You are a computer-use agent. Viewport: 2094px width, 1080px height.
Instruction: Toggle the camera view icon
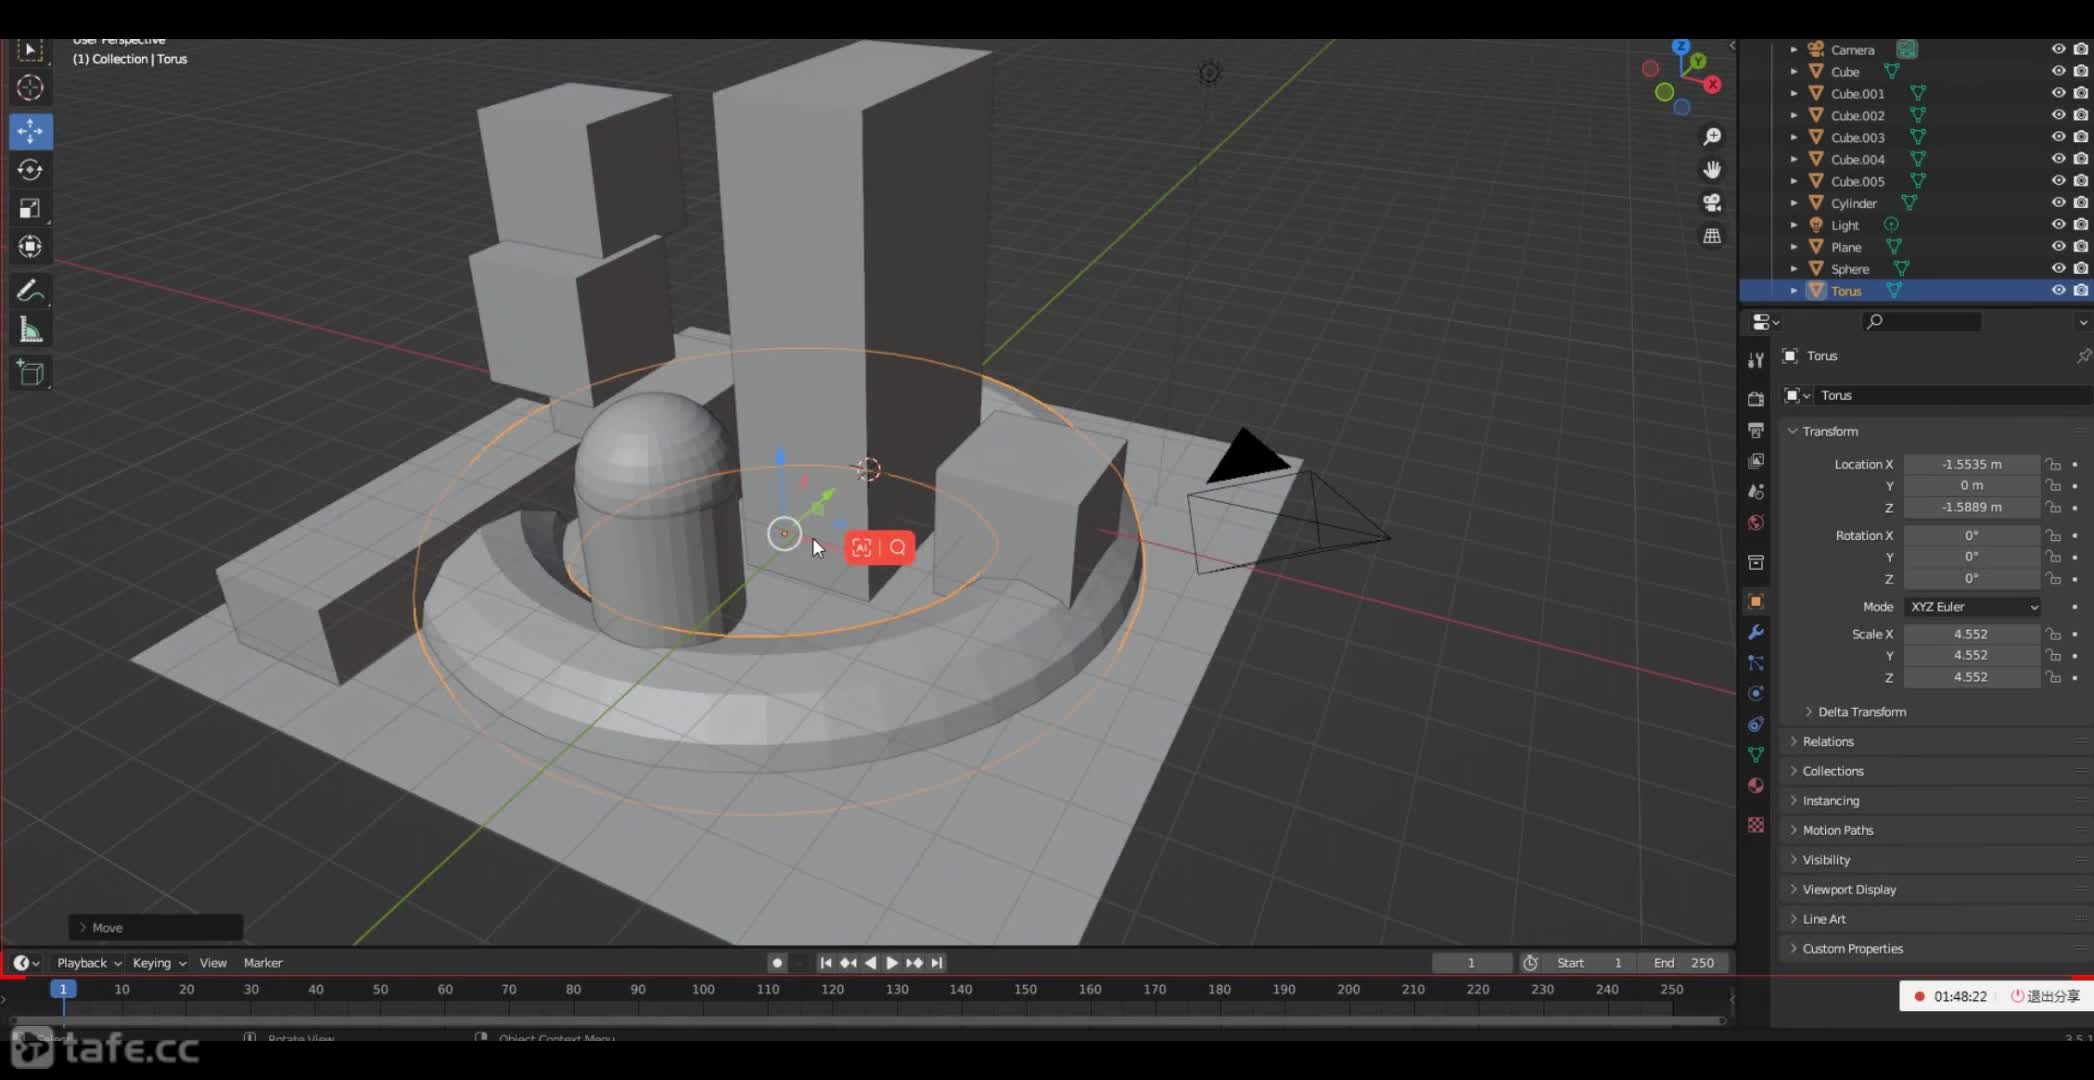pyautogui.click(x=1712, y=203)
